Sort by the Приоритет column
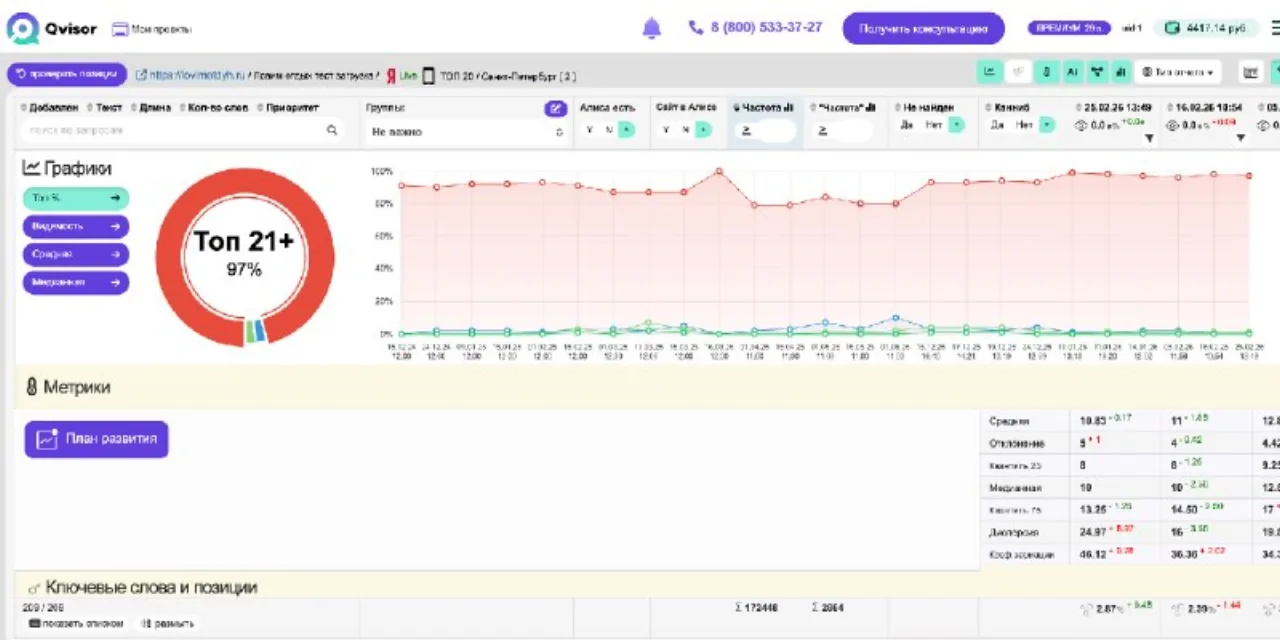This screenshot has width=1280, height=640. point(288,107)
